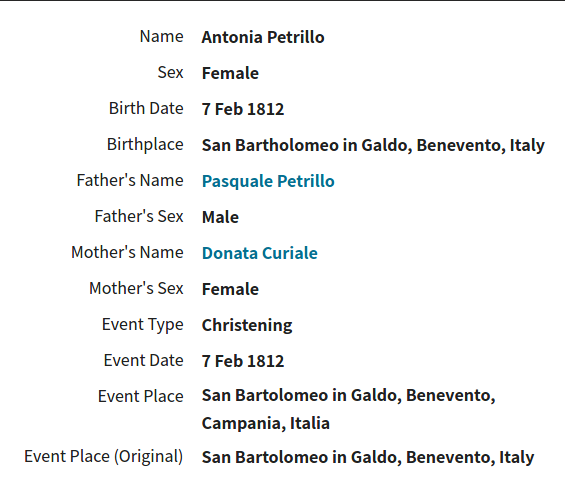Click the Event Date value 7 Feb 1812

tap(243, 361)
